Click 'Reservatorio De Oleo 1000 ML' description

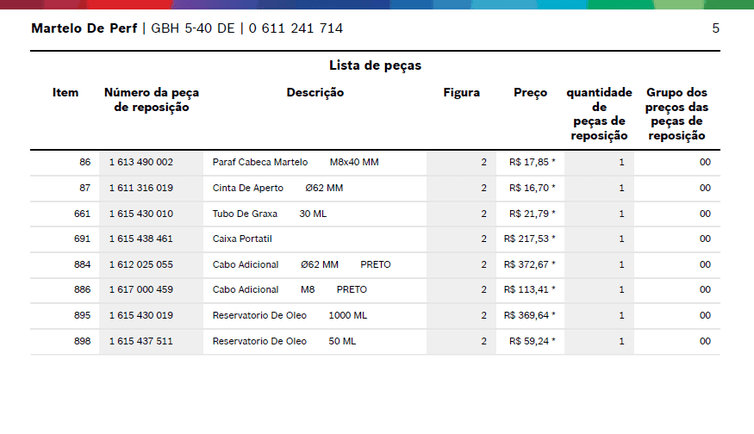point(290,316)
